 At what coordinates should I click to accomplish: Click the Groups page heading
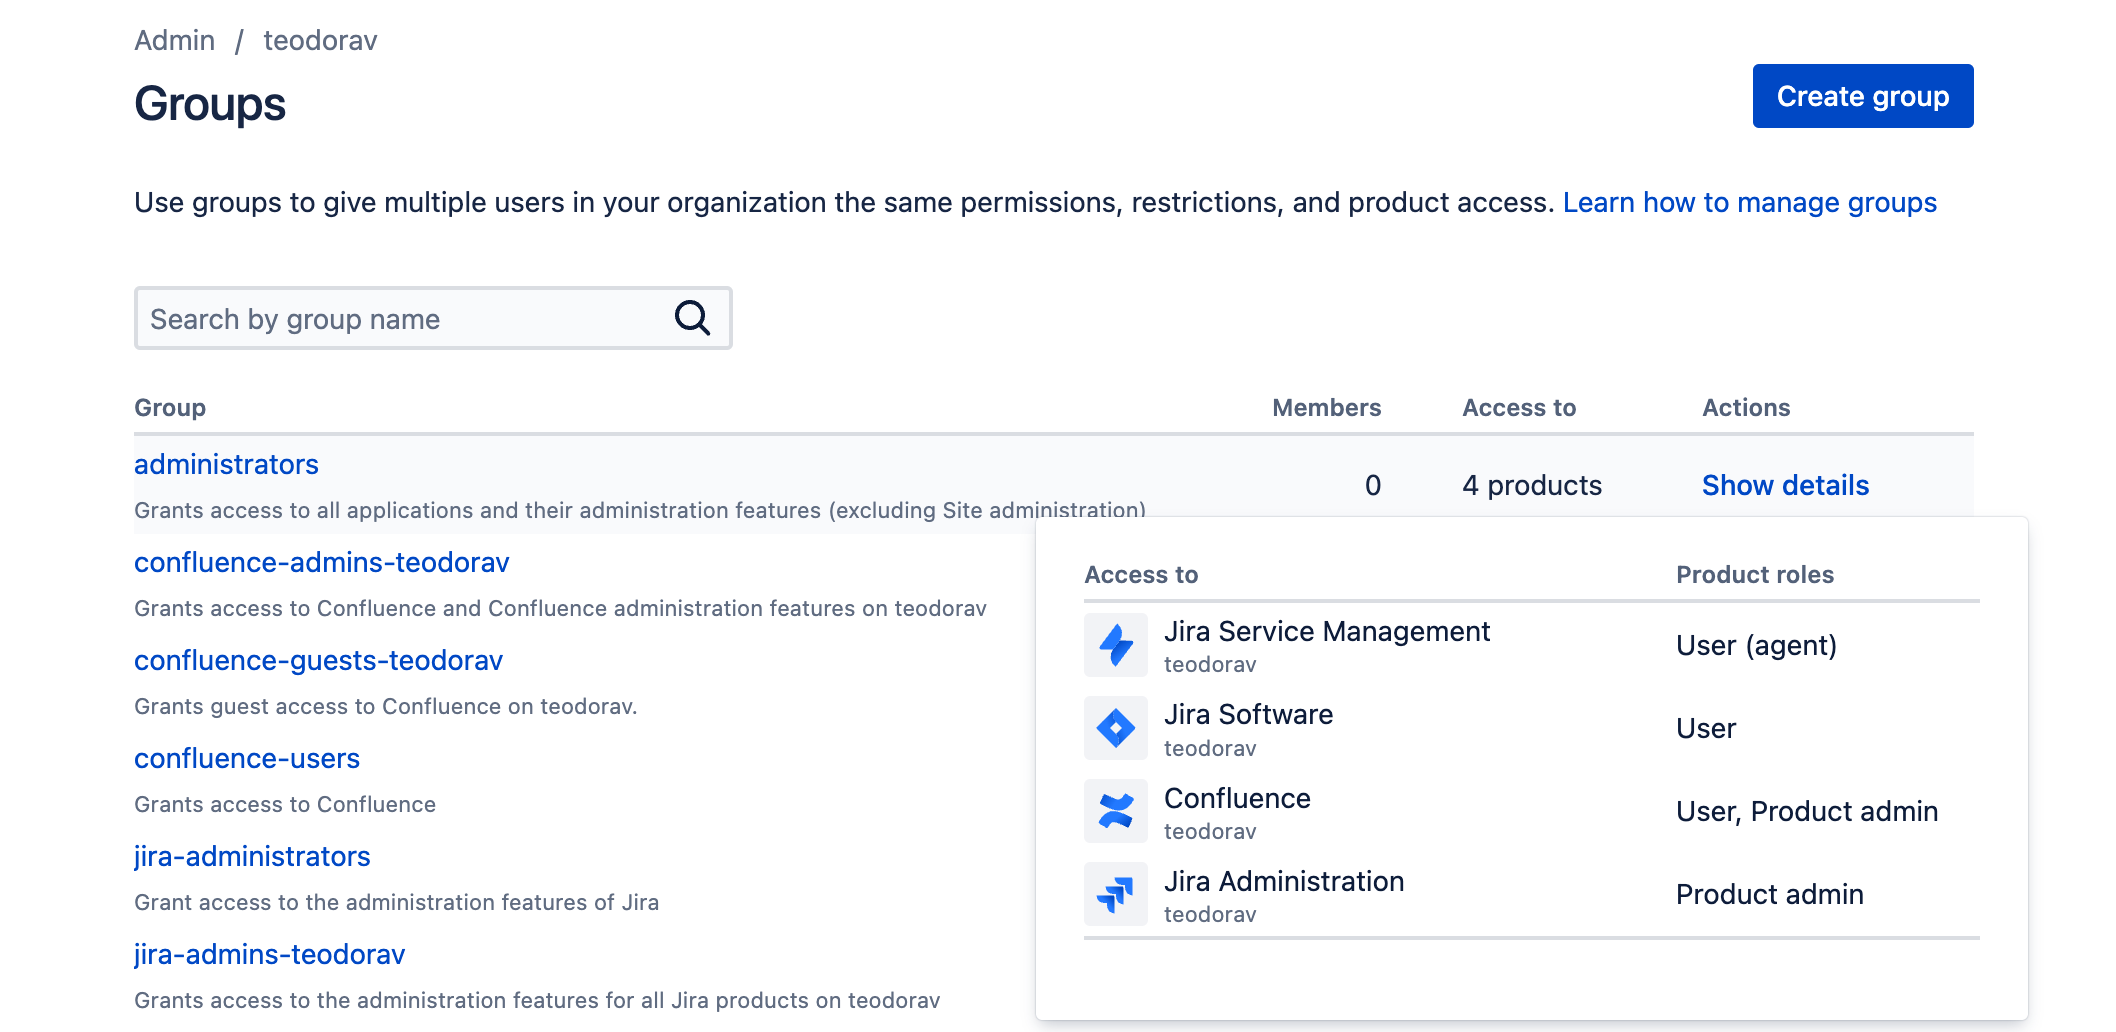point(210,104)
